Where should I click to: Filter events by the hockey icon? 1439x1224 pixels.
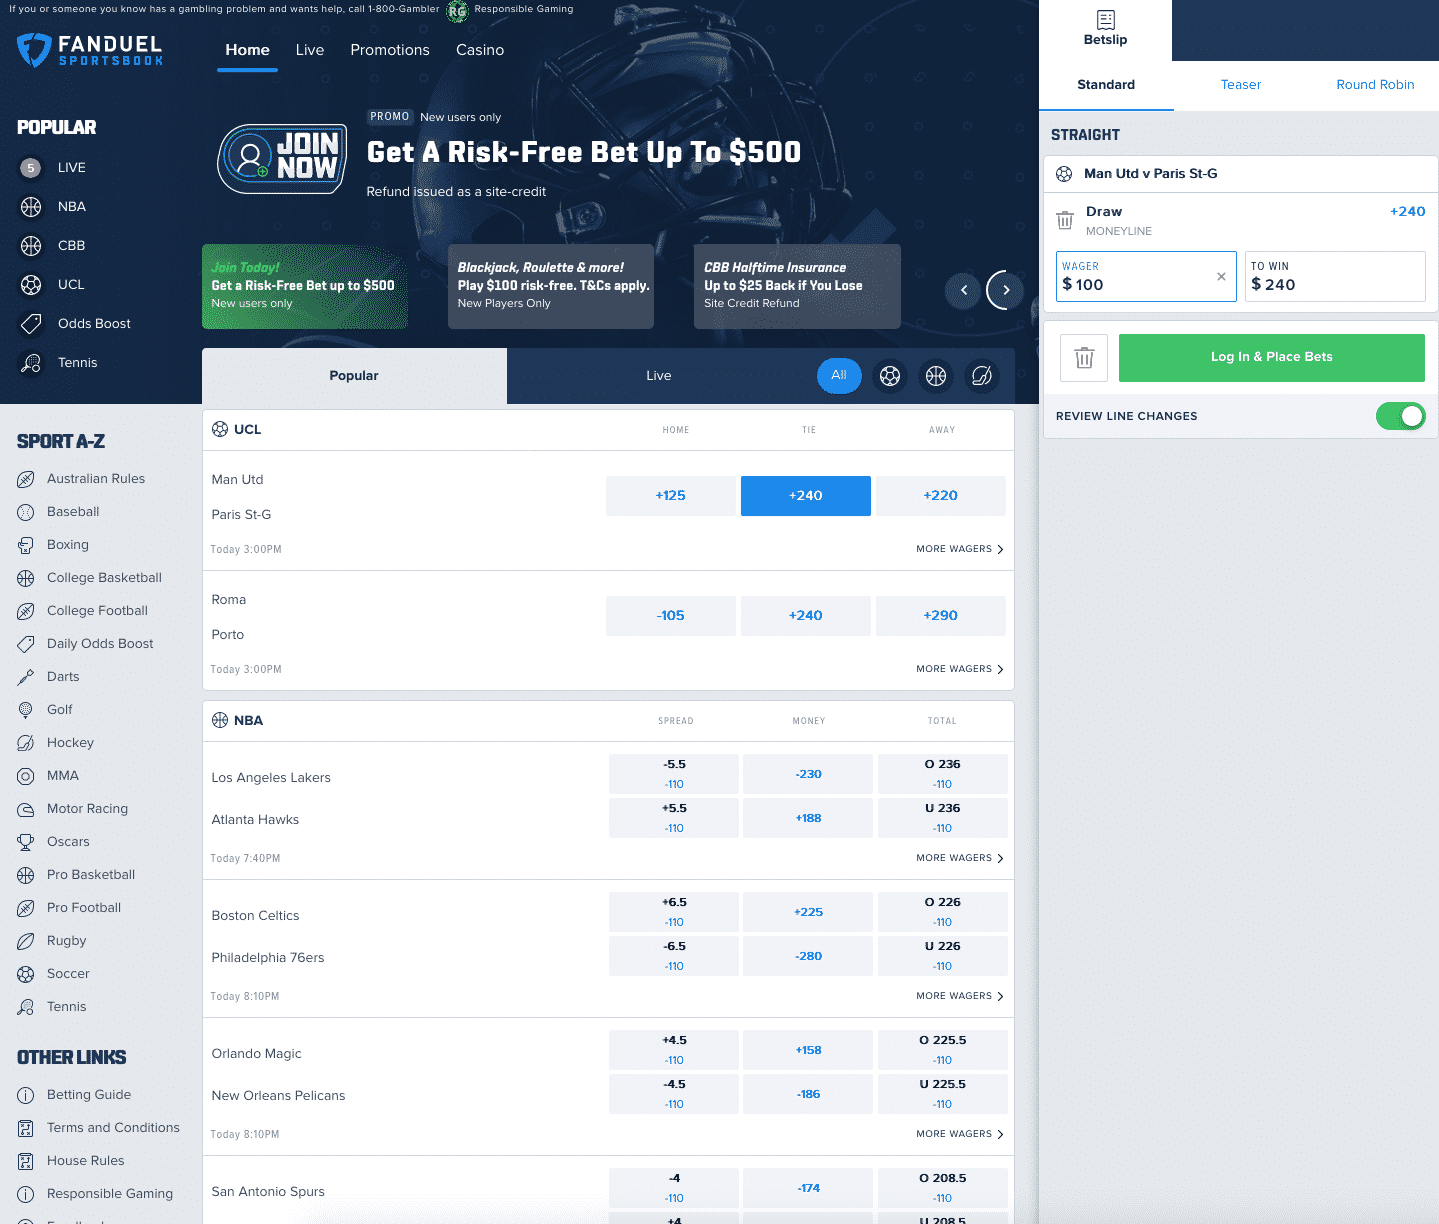(x=982, y=376)
